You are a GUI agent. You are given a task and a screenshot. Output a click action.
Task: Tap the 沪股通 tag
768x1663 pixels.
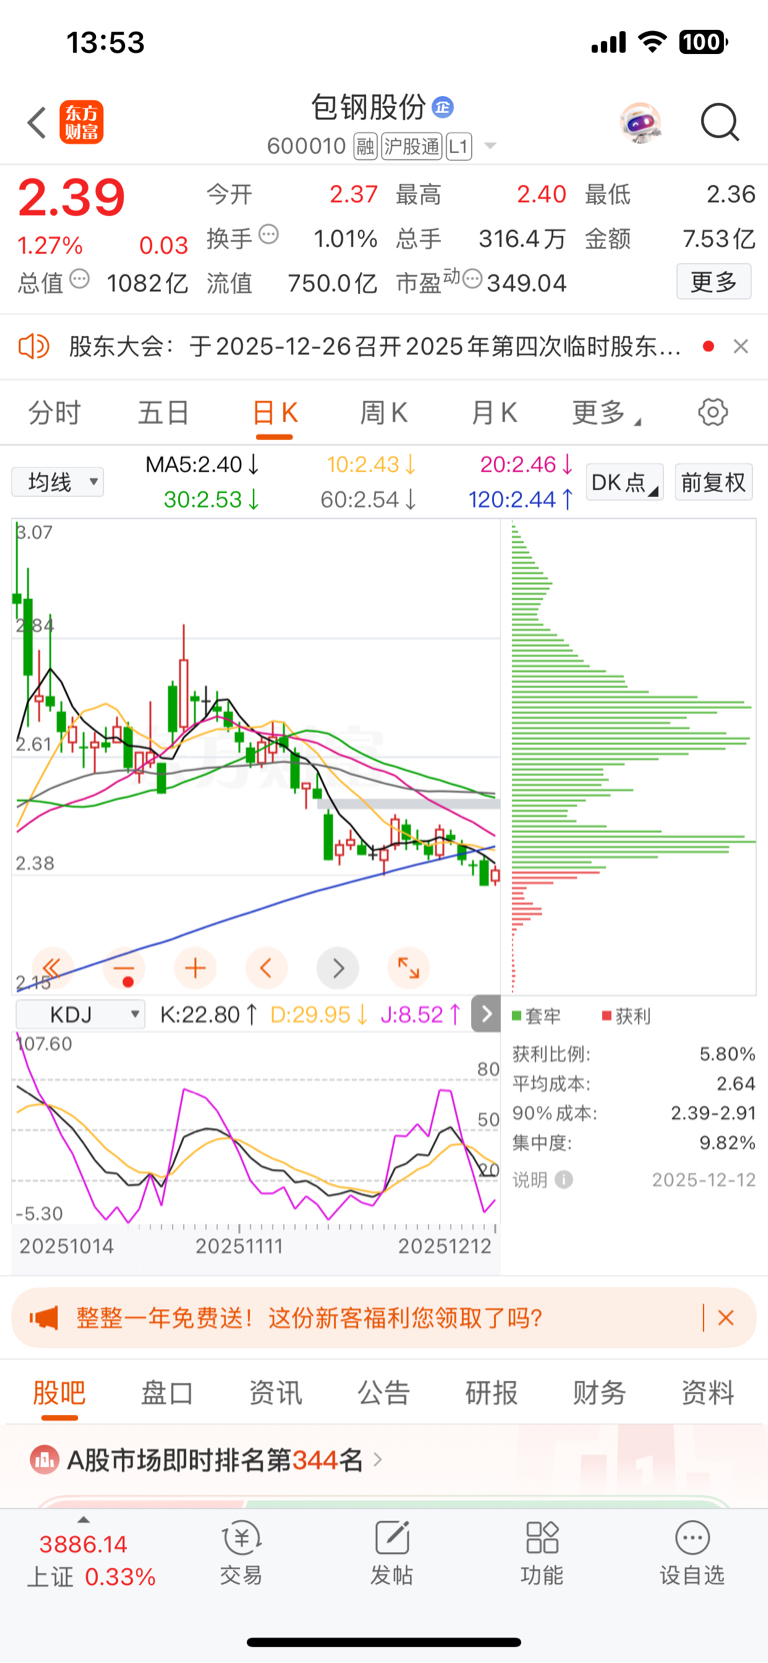click(412, 147)
